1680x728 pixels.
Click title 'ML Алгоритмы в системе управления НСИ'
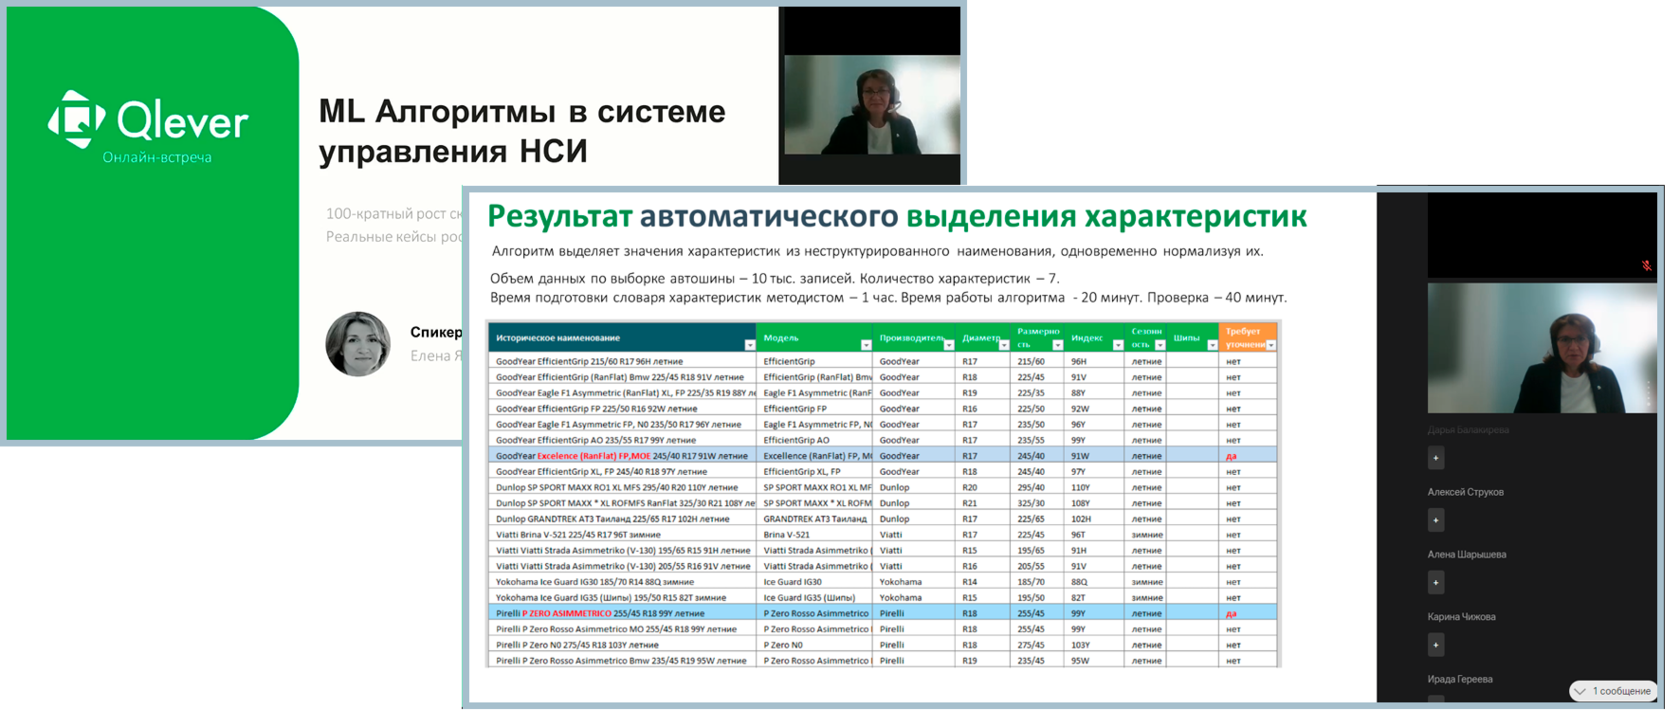522,131
